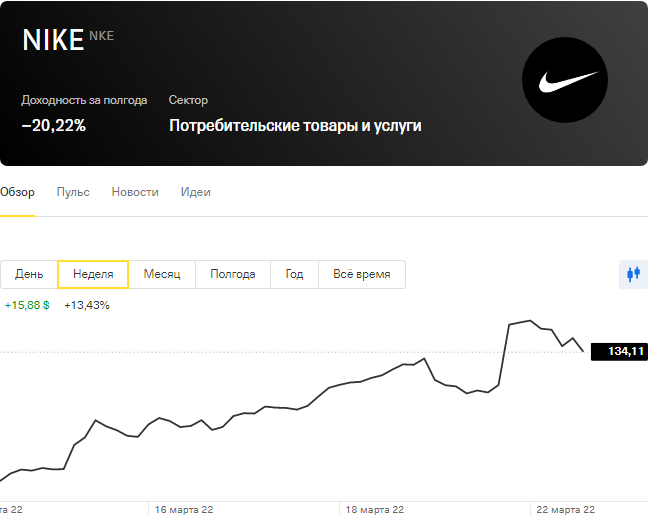Switch to the Пульс tab
649x523 pixels.
click(x=73, y=192)
